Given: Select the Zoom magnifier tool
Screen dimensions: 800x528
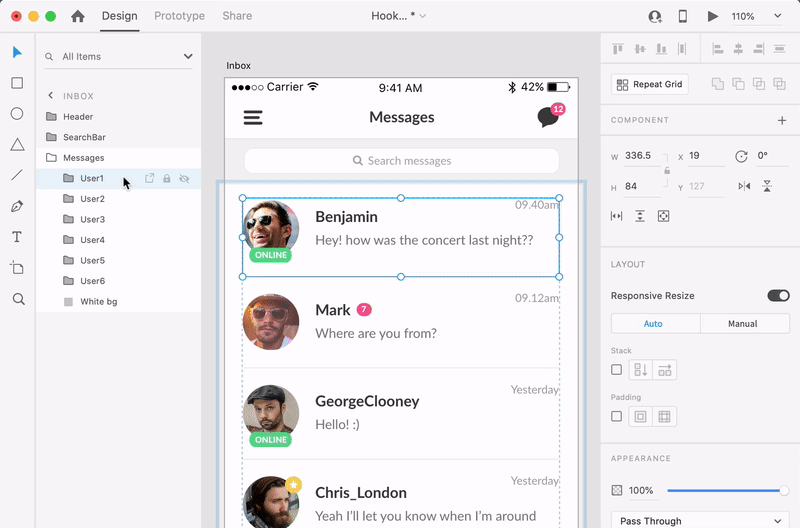Looking at the screenshot, I should point(17,299).
